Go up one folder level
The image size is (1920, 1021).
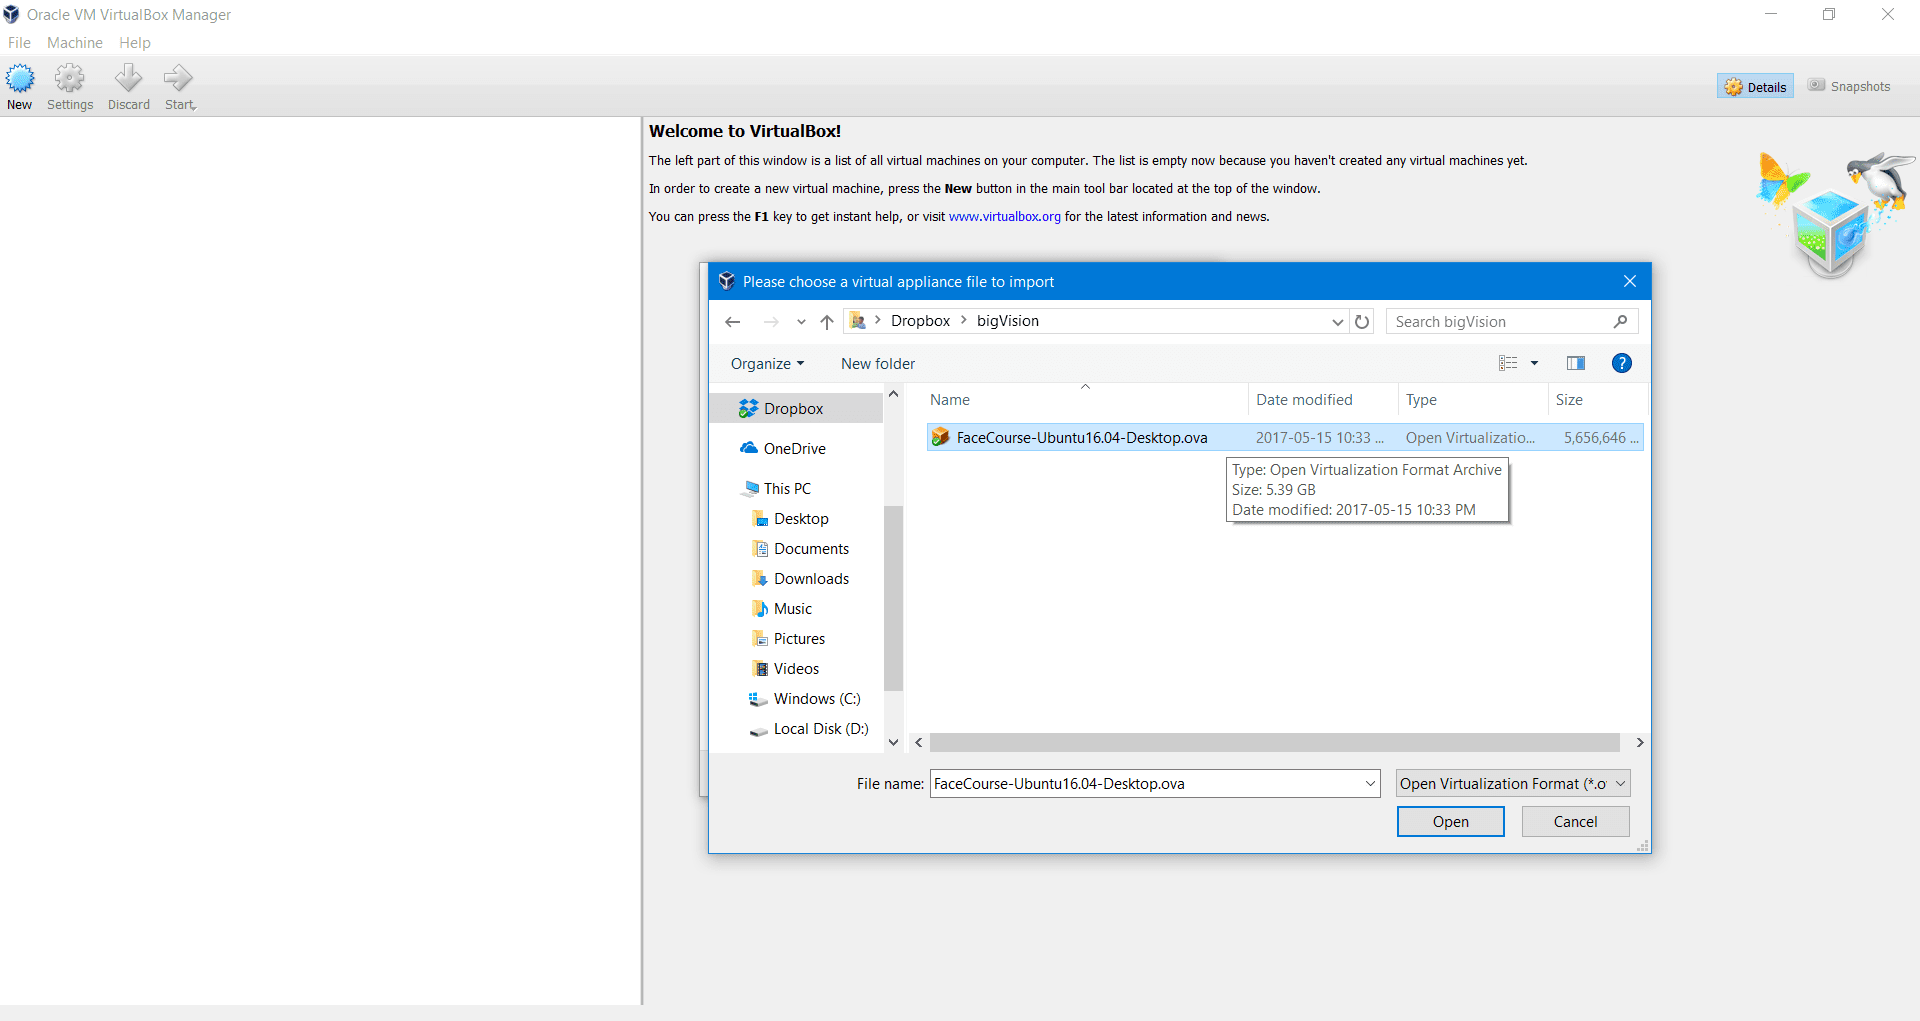coord(827,322)
